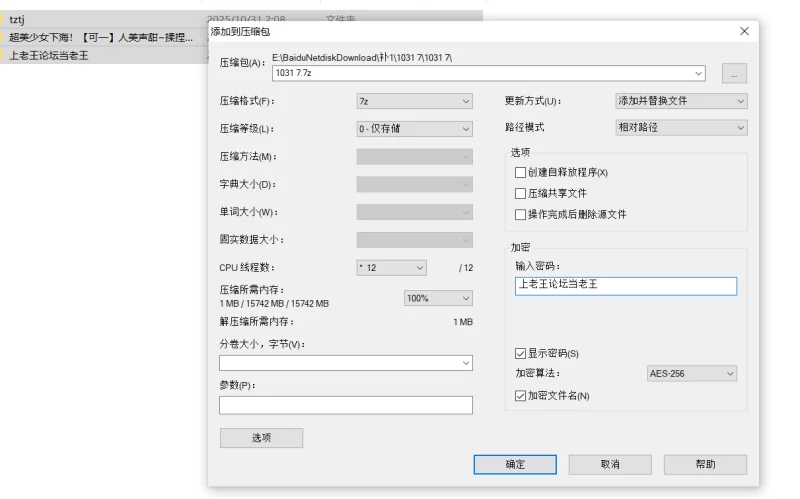This screenshot has height=499, width=800.
Task: Open the 压缩格式 7z dropdown
Action: pyautogui.click(x=414, y=101)
